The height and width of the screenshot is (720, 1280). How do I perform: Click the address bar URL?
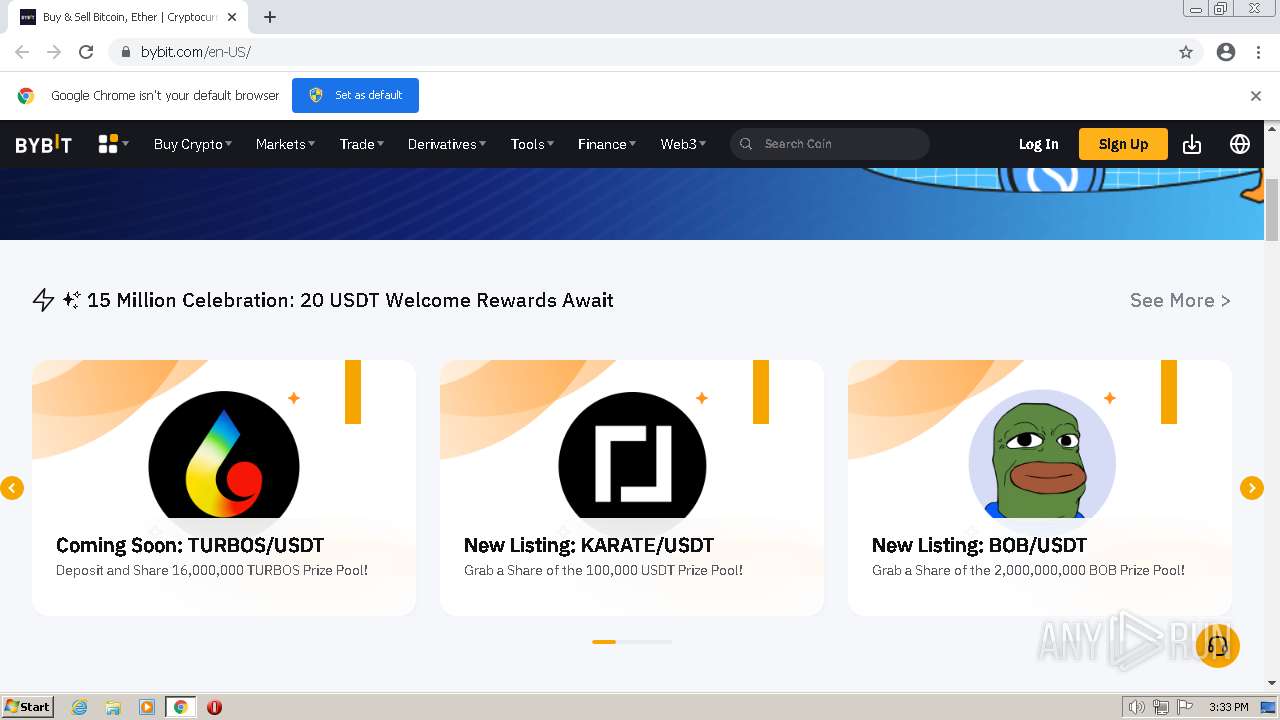(196, 52)
